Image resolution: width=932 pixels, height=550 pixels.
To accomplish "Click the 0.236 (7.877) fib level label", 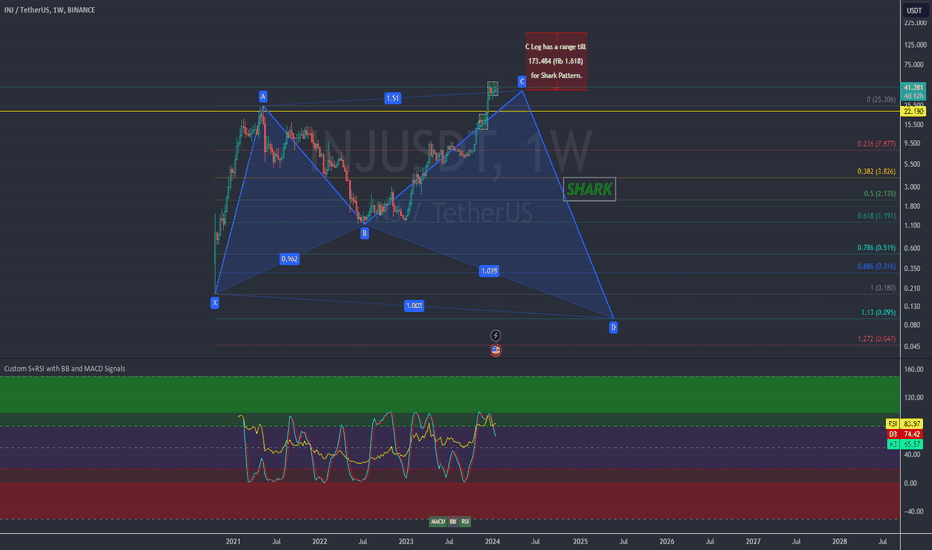I will [x=876, y=144].
